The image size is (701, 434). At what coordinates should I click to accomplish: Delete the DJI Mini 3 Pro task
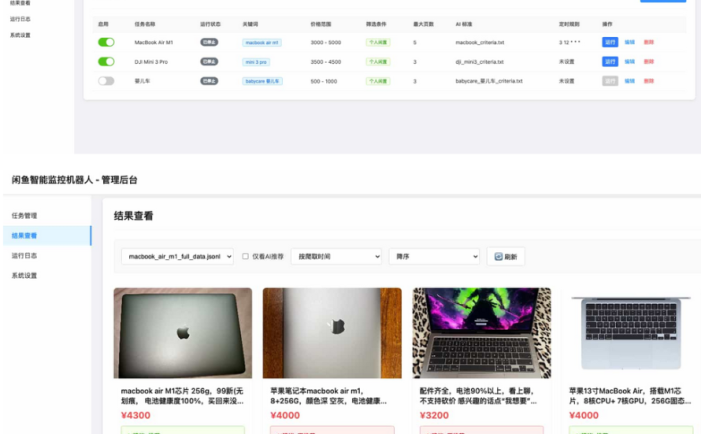tap(649, 62)
